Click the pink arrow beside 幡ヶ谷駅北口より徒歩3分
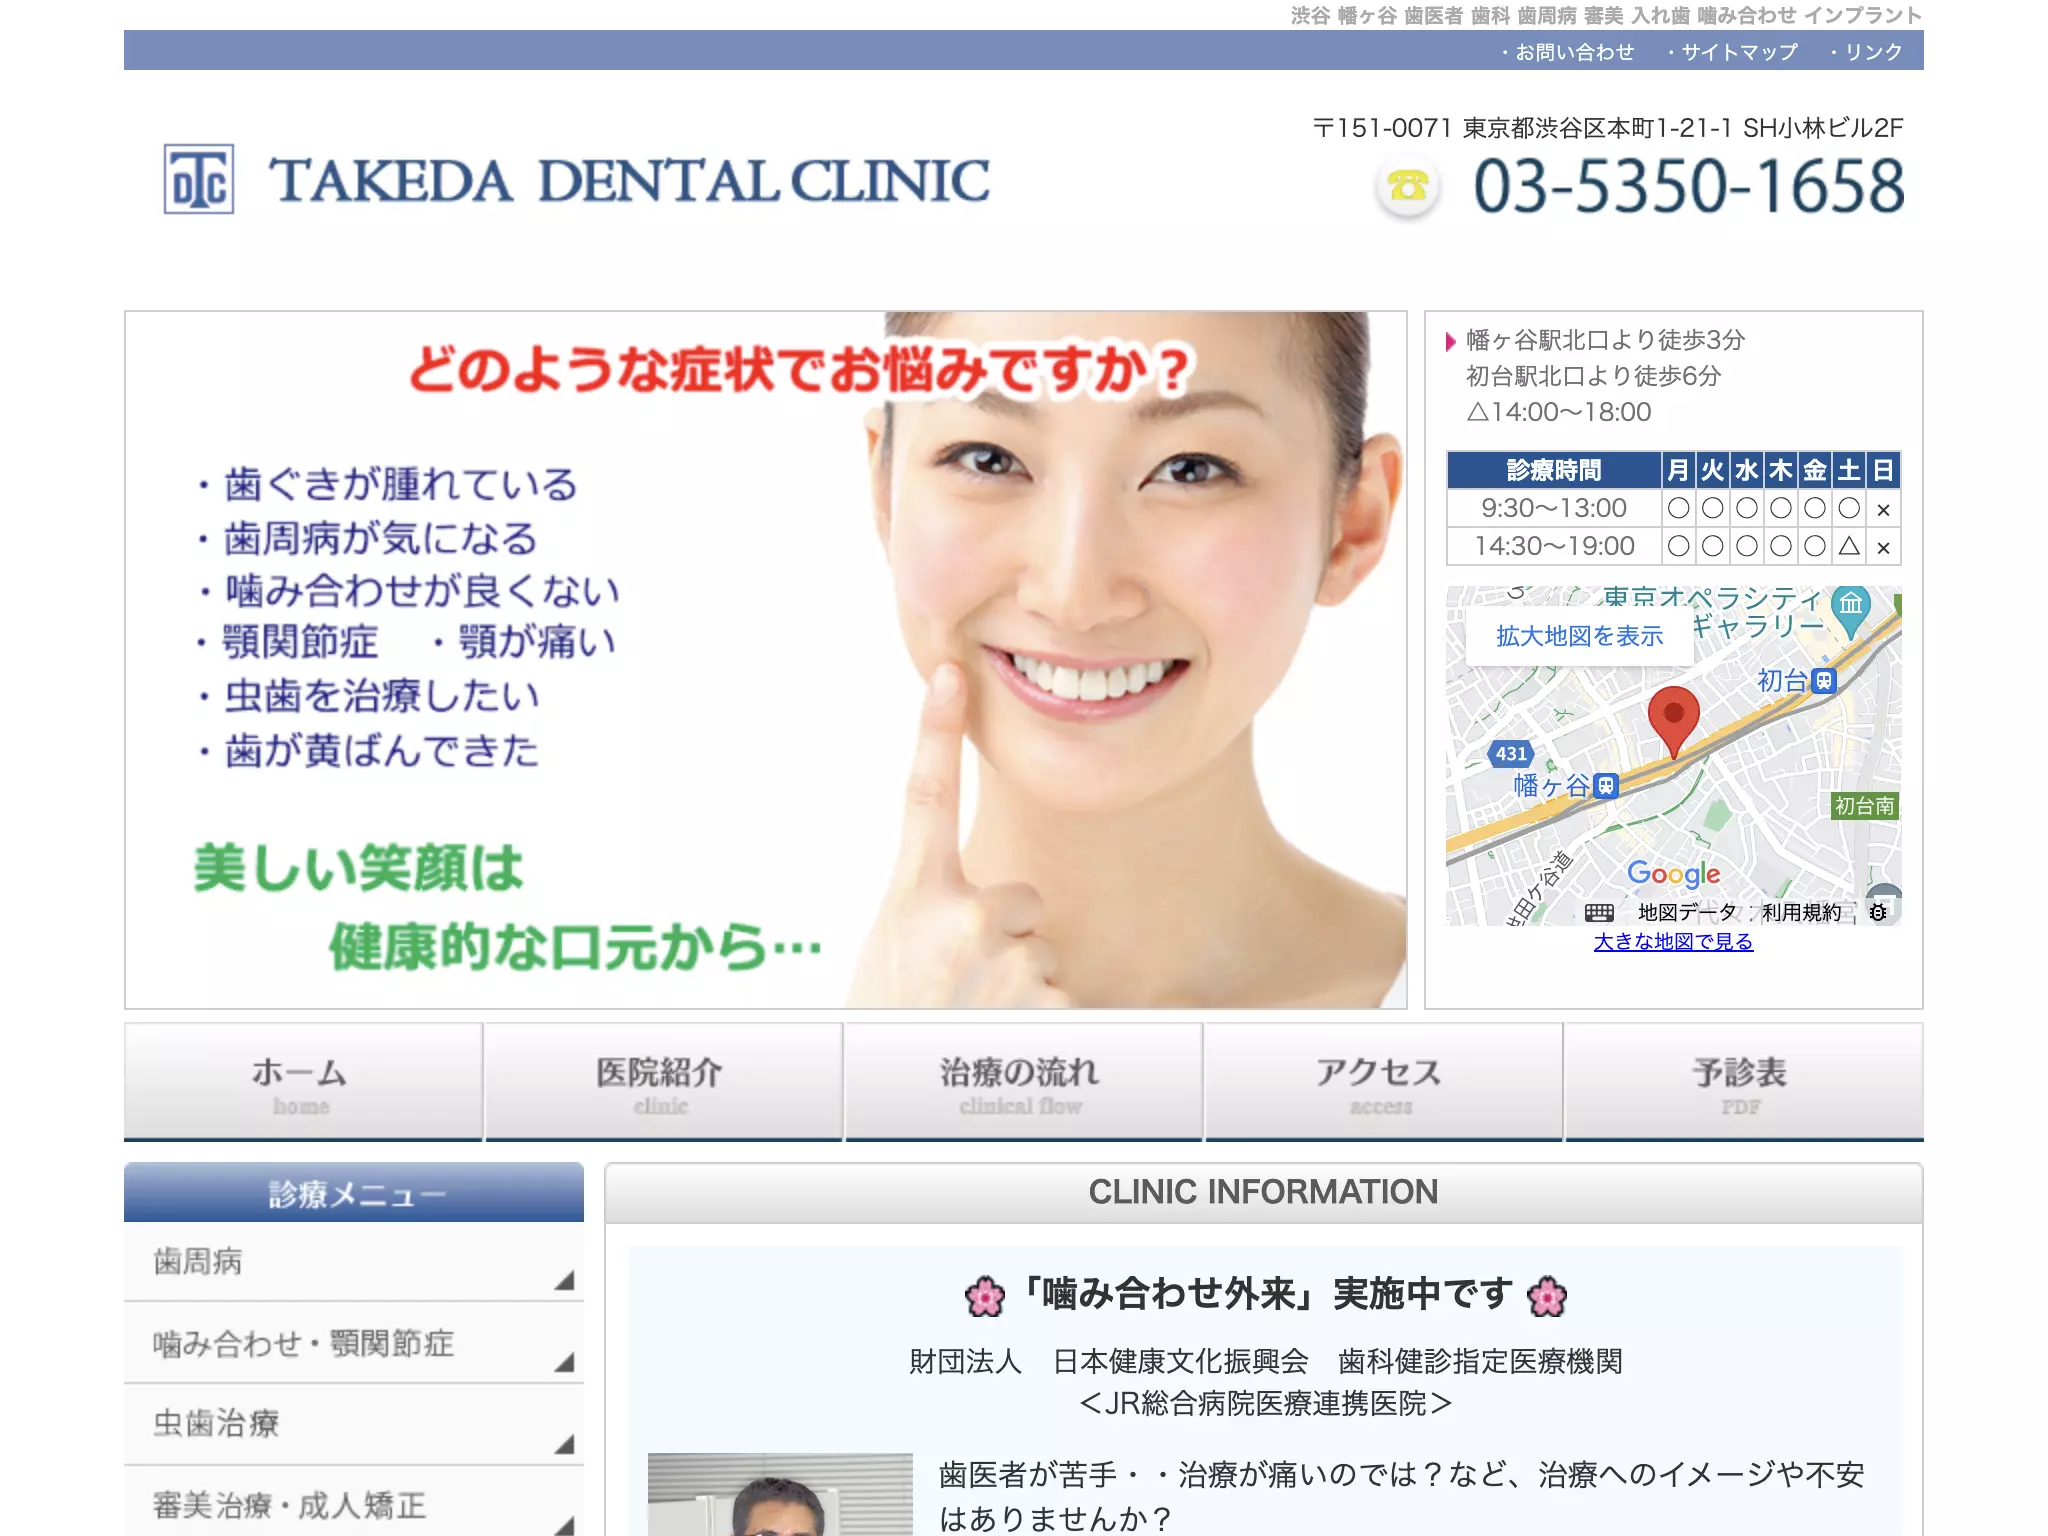The height and width of the screenshot is (1536, 2048). point(1451,342)
